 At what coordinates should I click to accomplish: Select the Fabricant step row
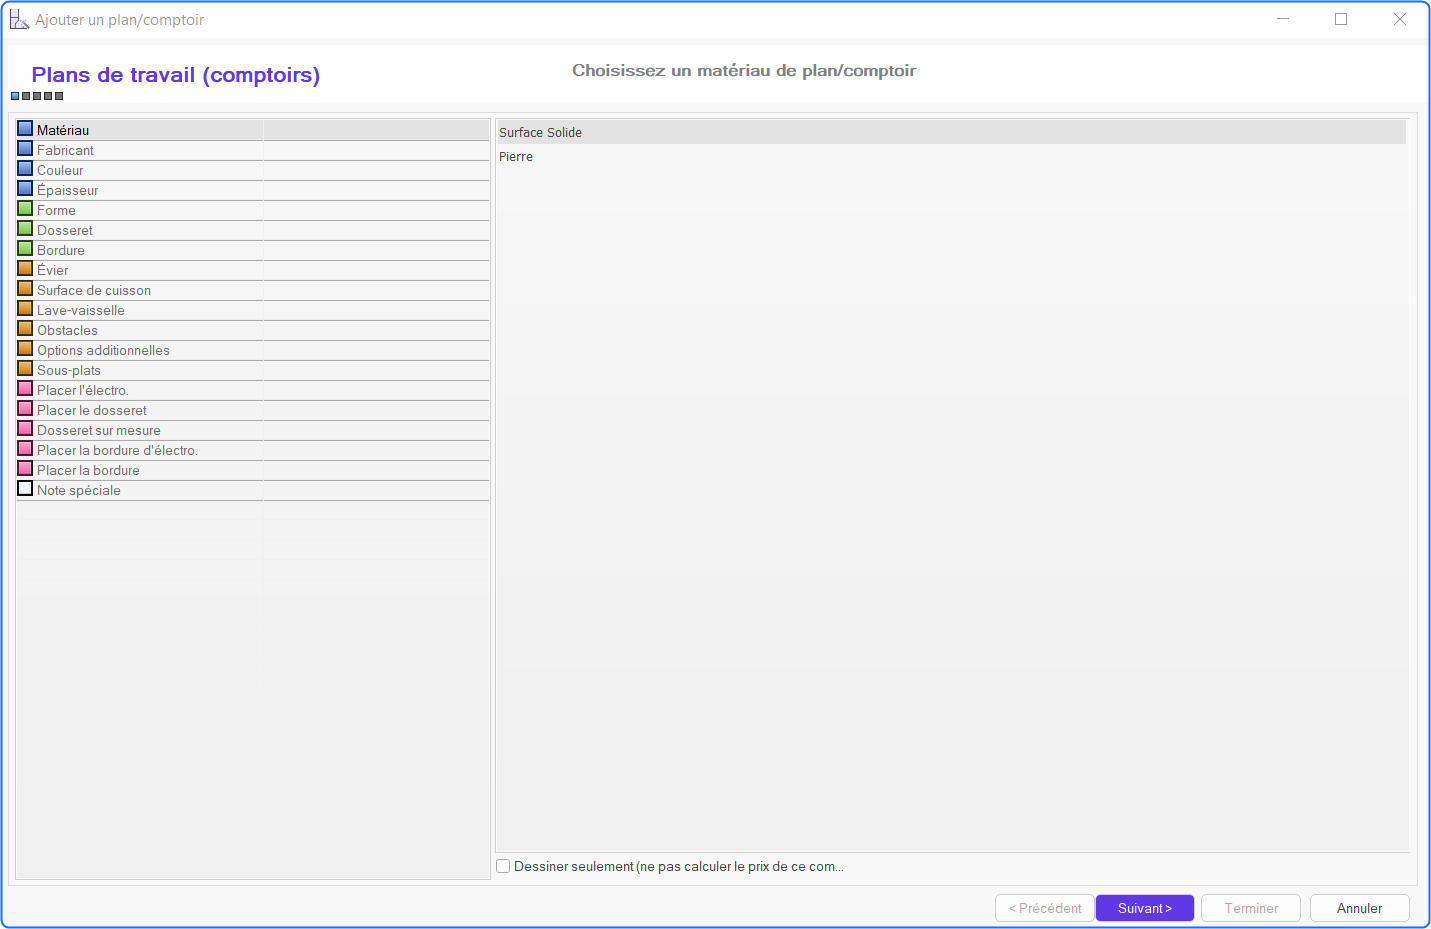click(x=253, y=150)
